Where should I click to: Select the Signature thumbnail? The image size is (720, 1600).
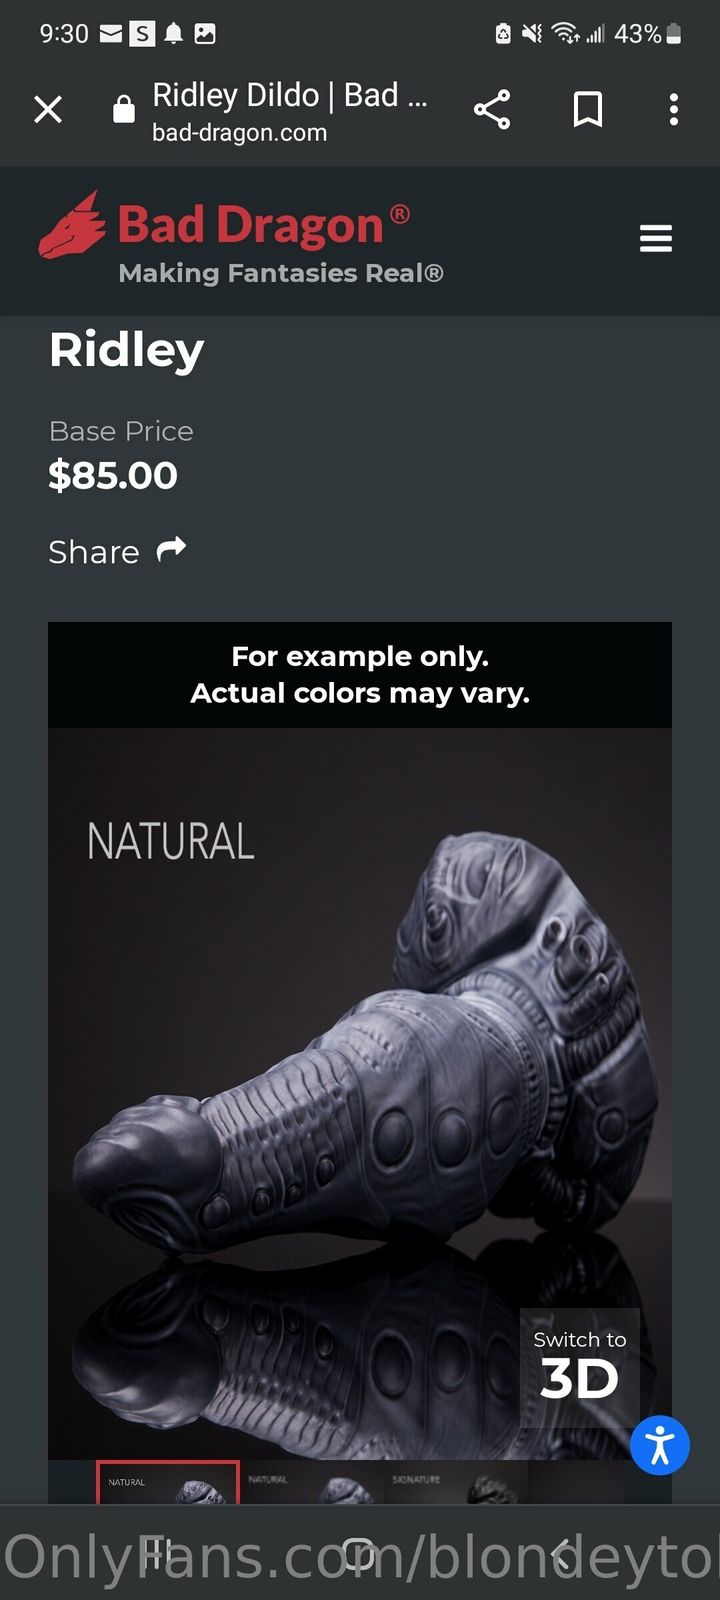[x=456, y=1483]
